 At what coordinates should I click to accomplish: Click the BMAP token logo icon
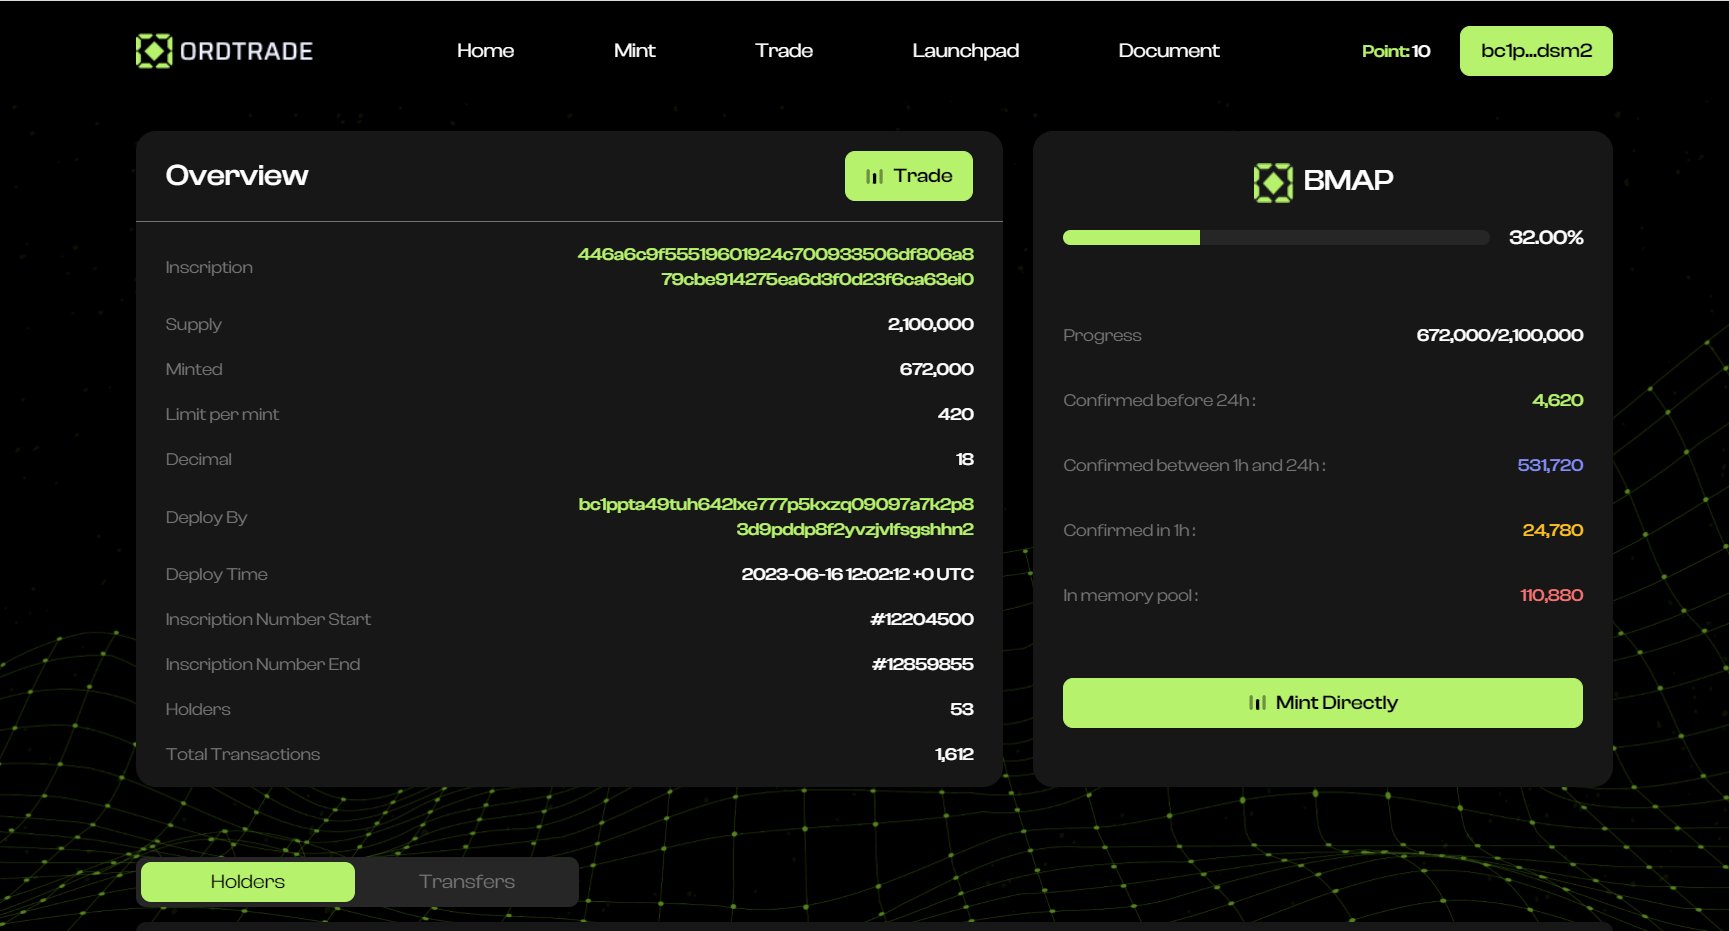tap(1273, 182)
